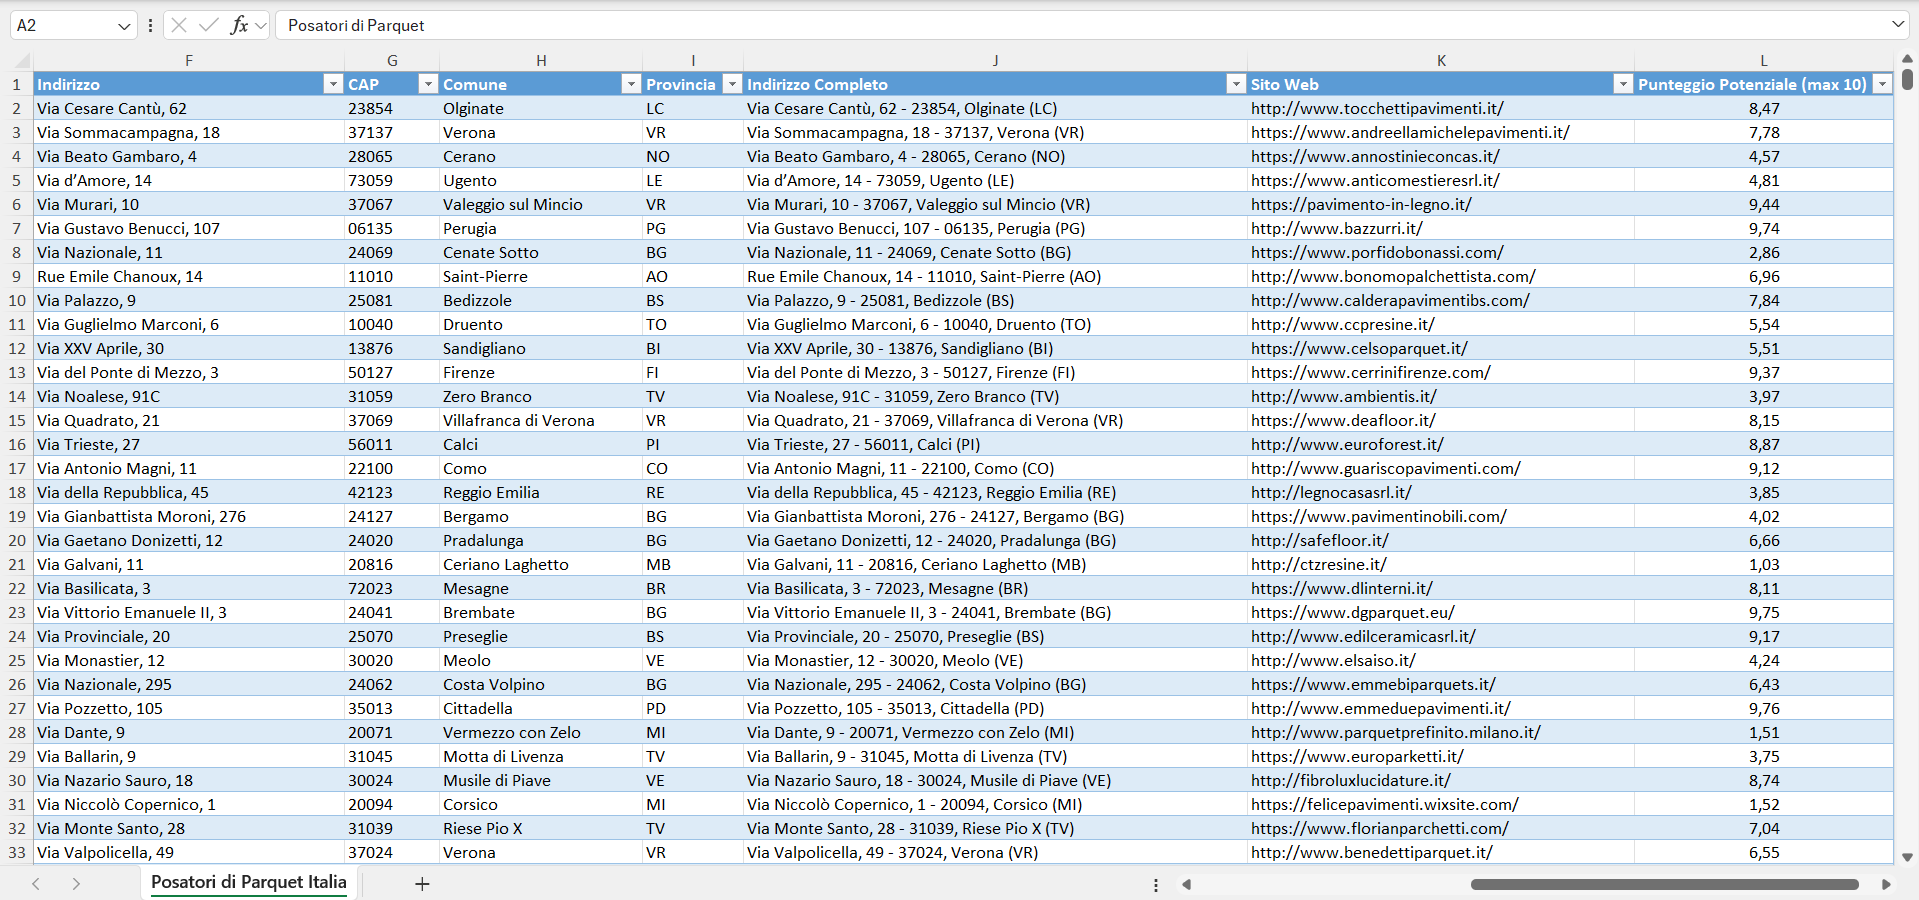The image size is (1919, 900).
Task: Select Comune cell Cerano
Action: pos(541,156)
